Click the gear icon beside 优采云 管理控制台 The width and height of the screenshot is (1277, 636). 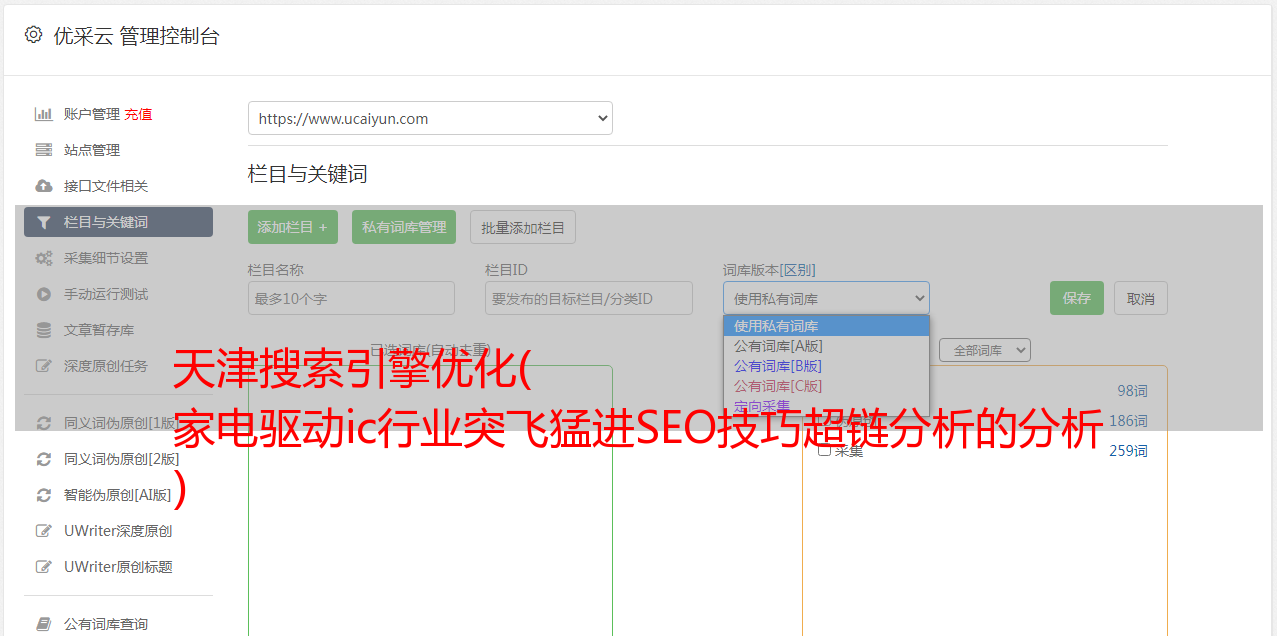[33, 35]
